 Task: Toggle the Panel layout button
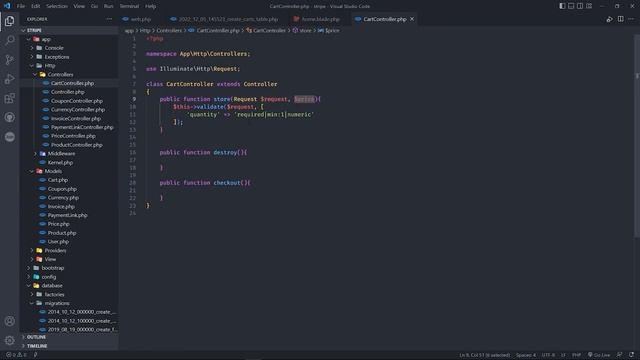coord(571,6)
